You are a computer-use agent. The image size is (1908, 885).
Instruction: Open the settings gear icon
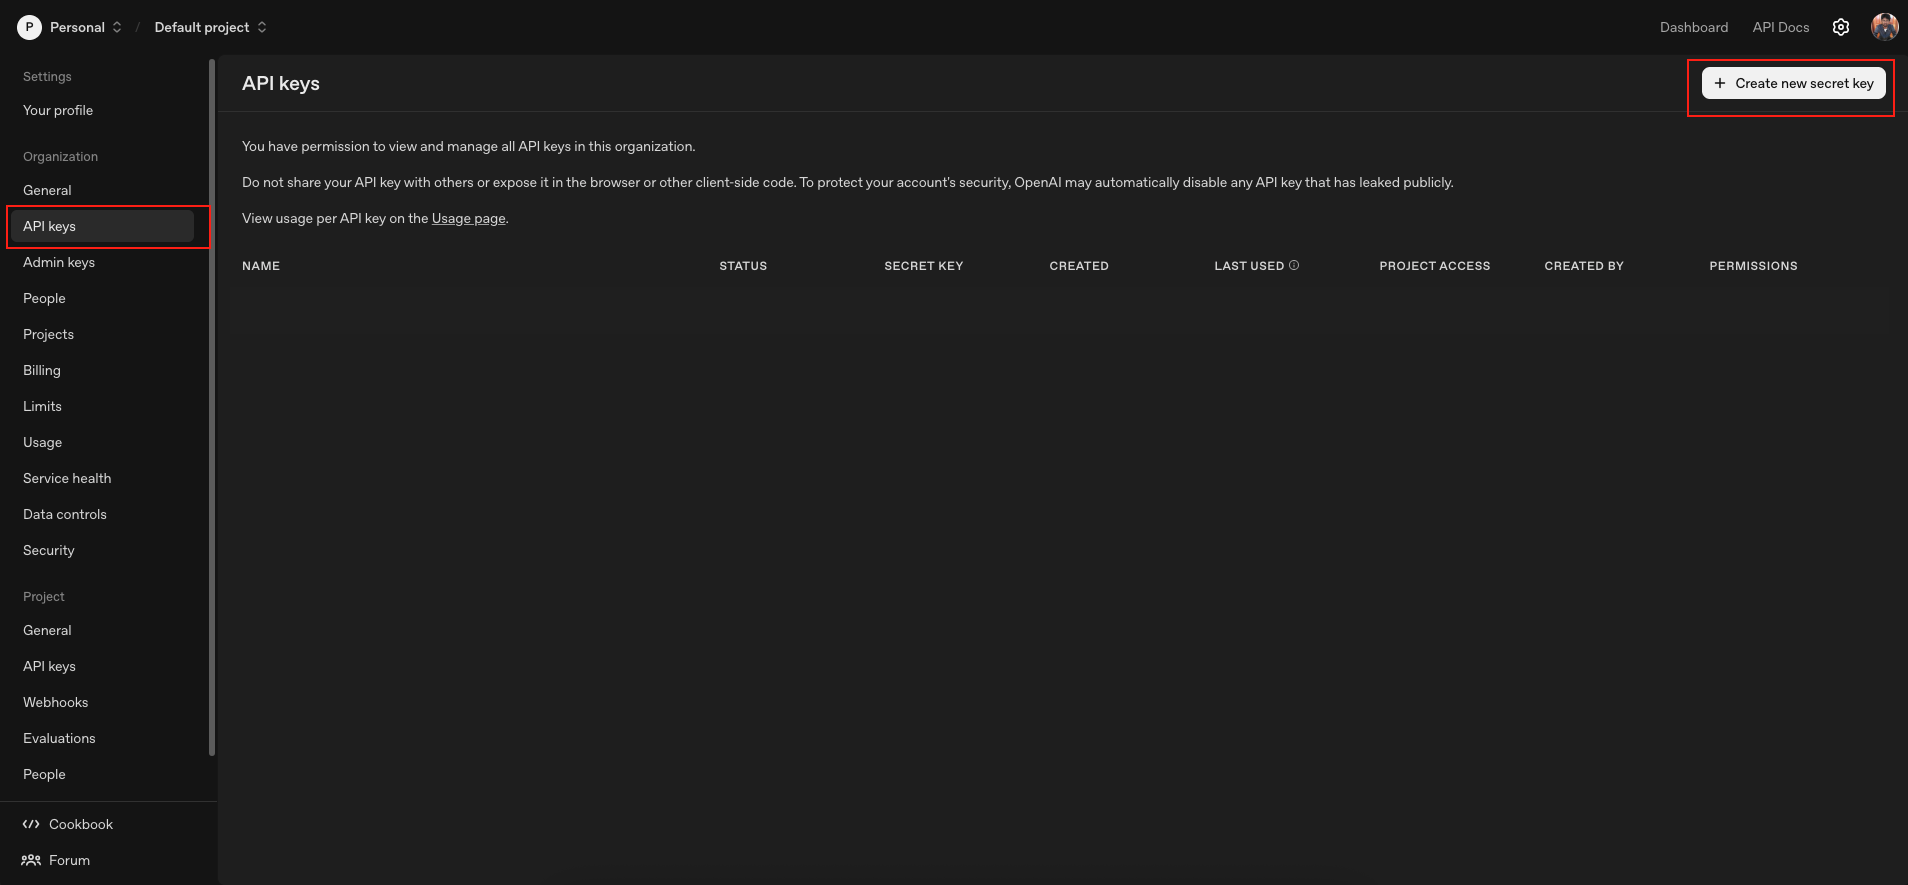(1841, 27)
